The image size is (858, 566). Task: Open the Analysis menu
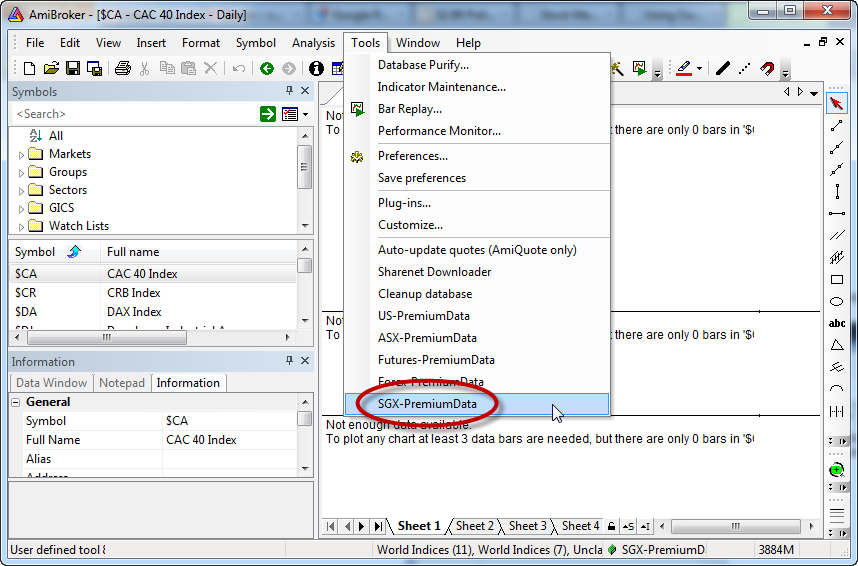coord(313,43)
